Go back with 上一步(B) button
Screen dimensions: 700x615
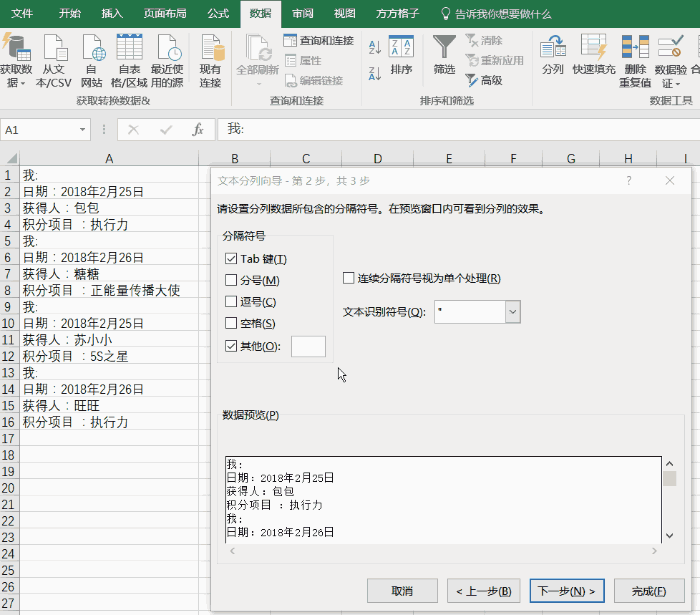pos(483,591)
